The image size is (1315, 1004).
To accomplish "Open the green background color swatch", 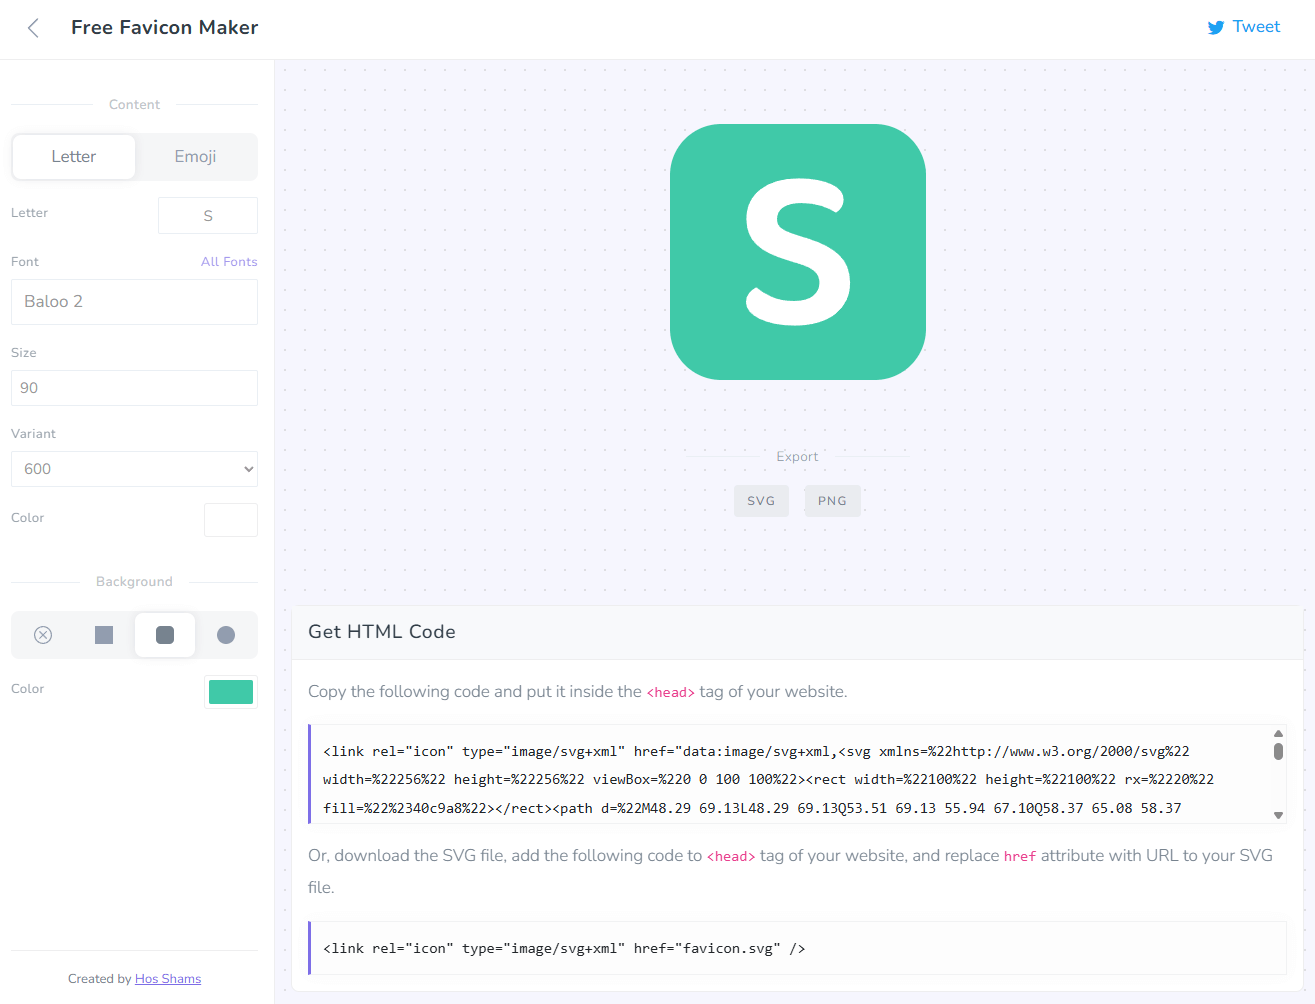I will pyautogui.click(x=231, y=692).
